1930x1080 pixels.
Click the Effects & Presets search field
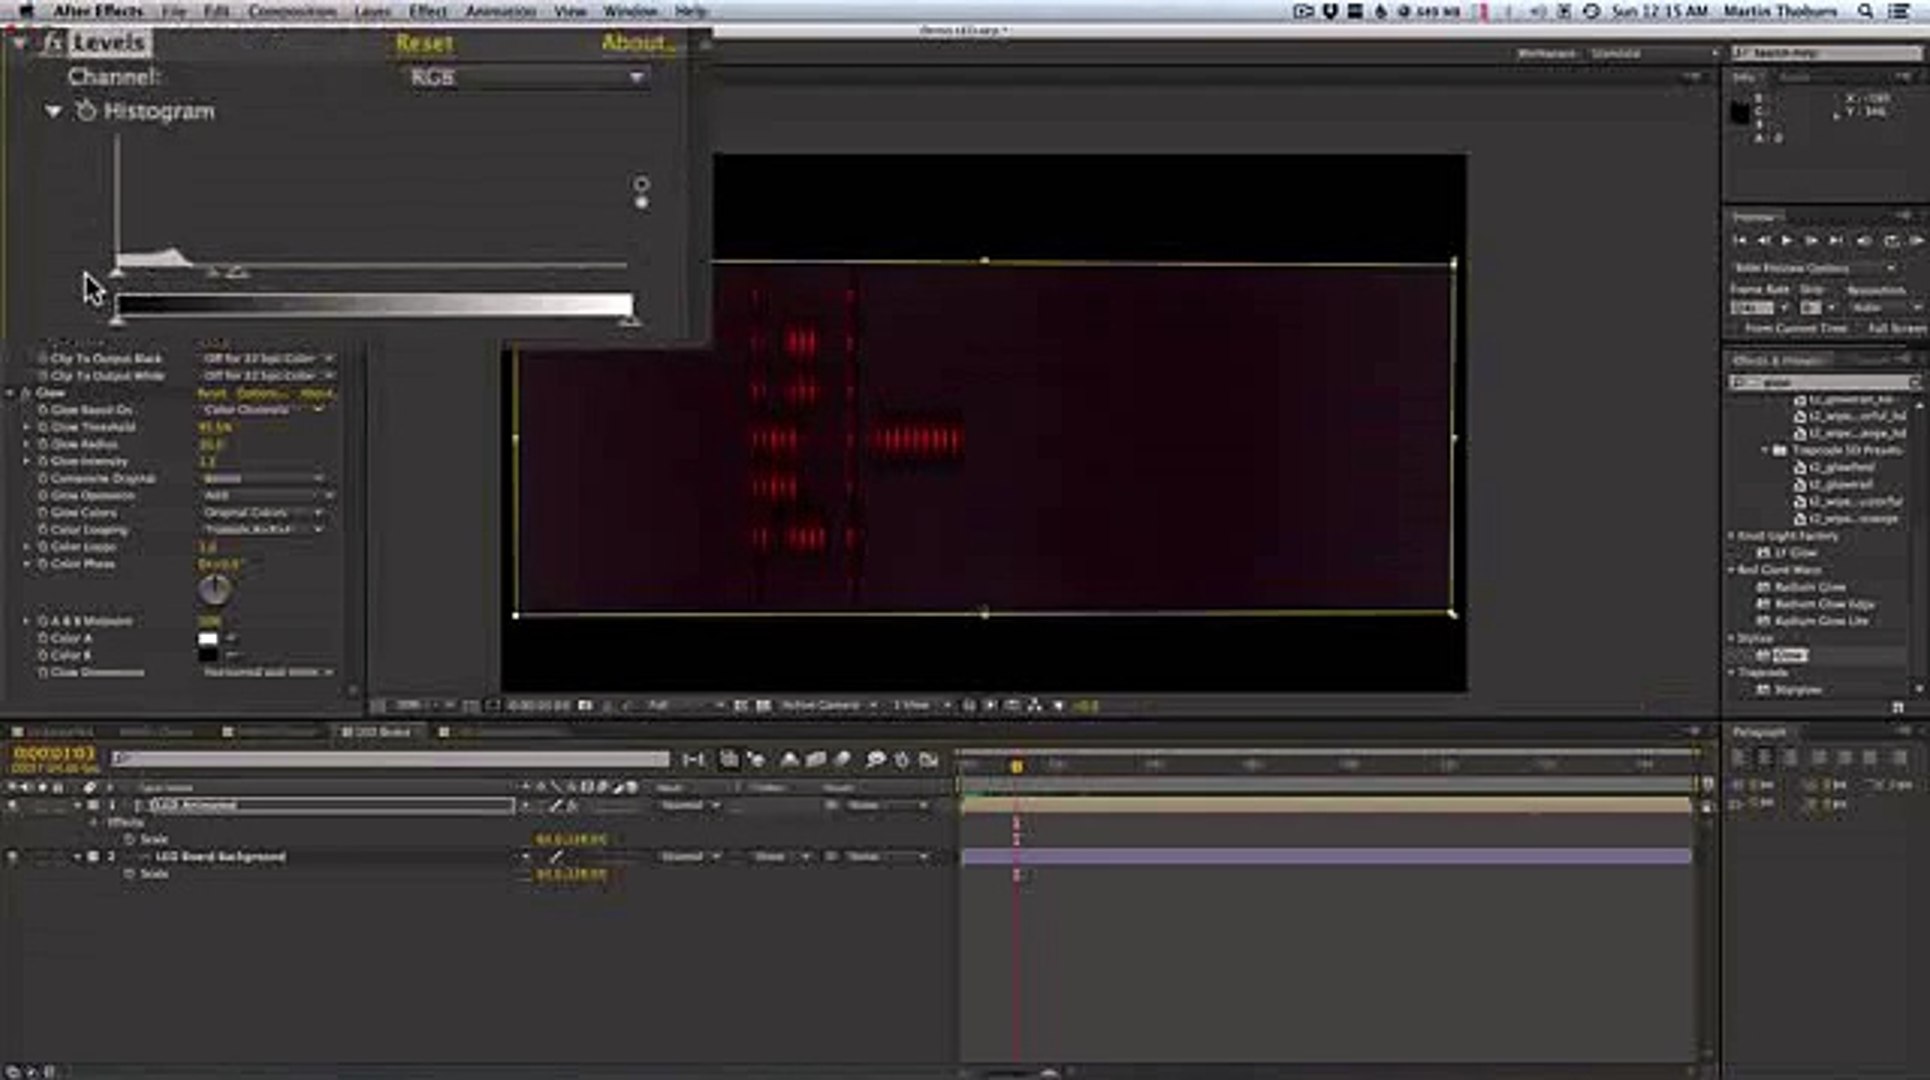1826,382
